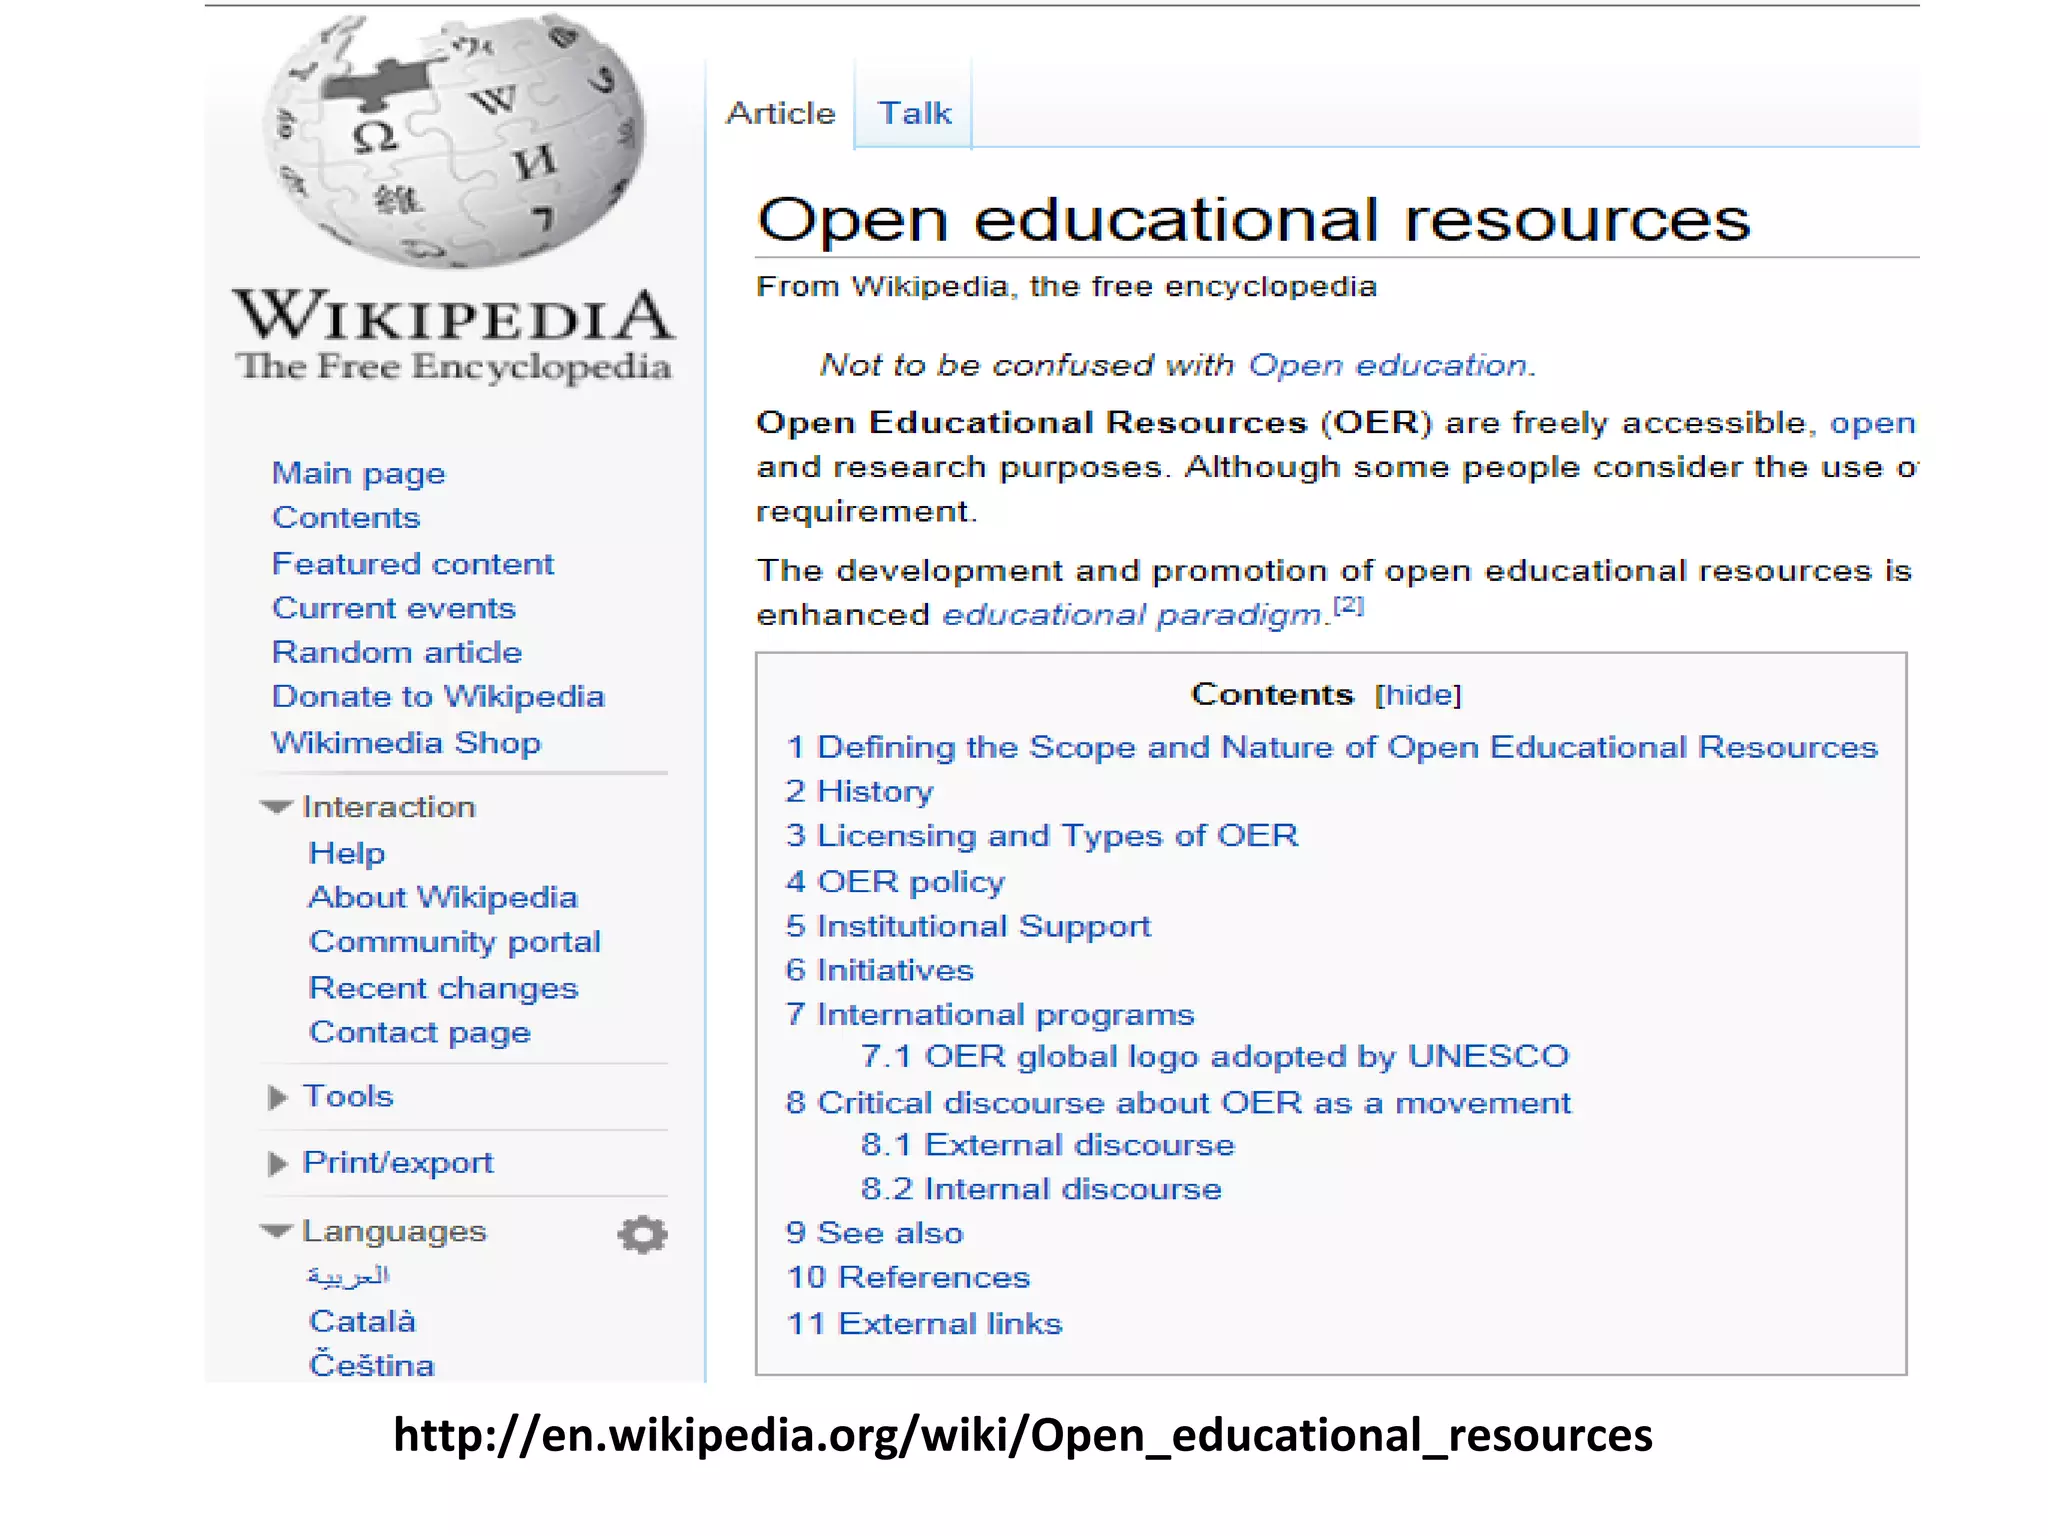Jump to section 9 See also
This screenshot has width=2048, height=1536.
point(874,1233)
